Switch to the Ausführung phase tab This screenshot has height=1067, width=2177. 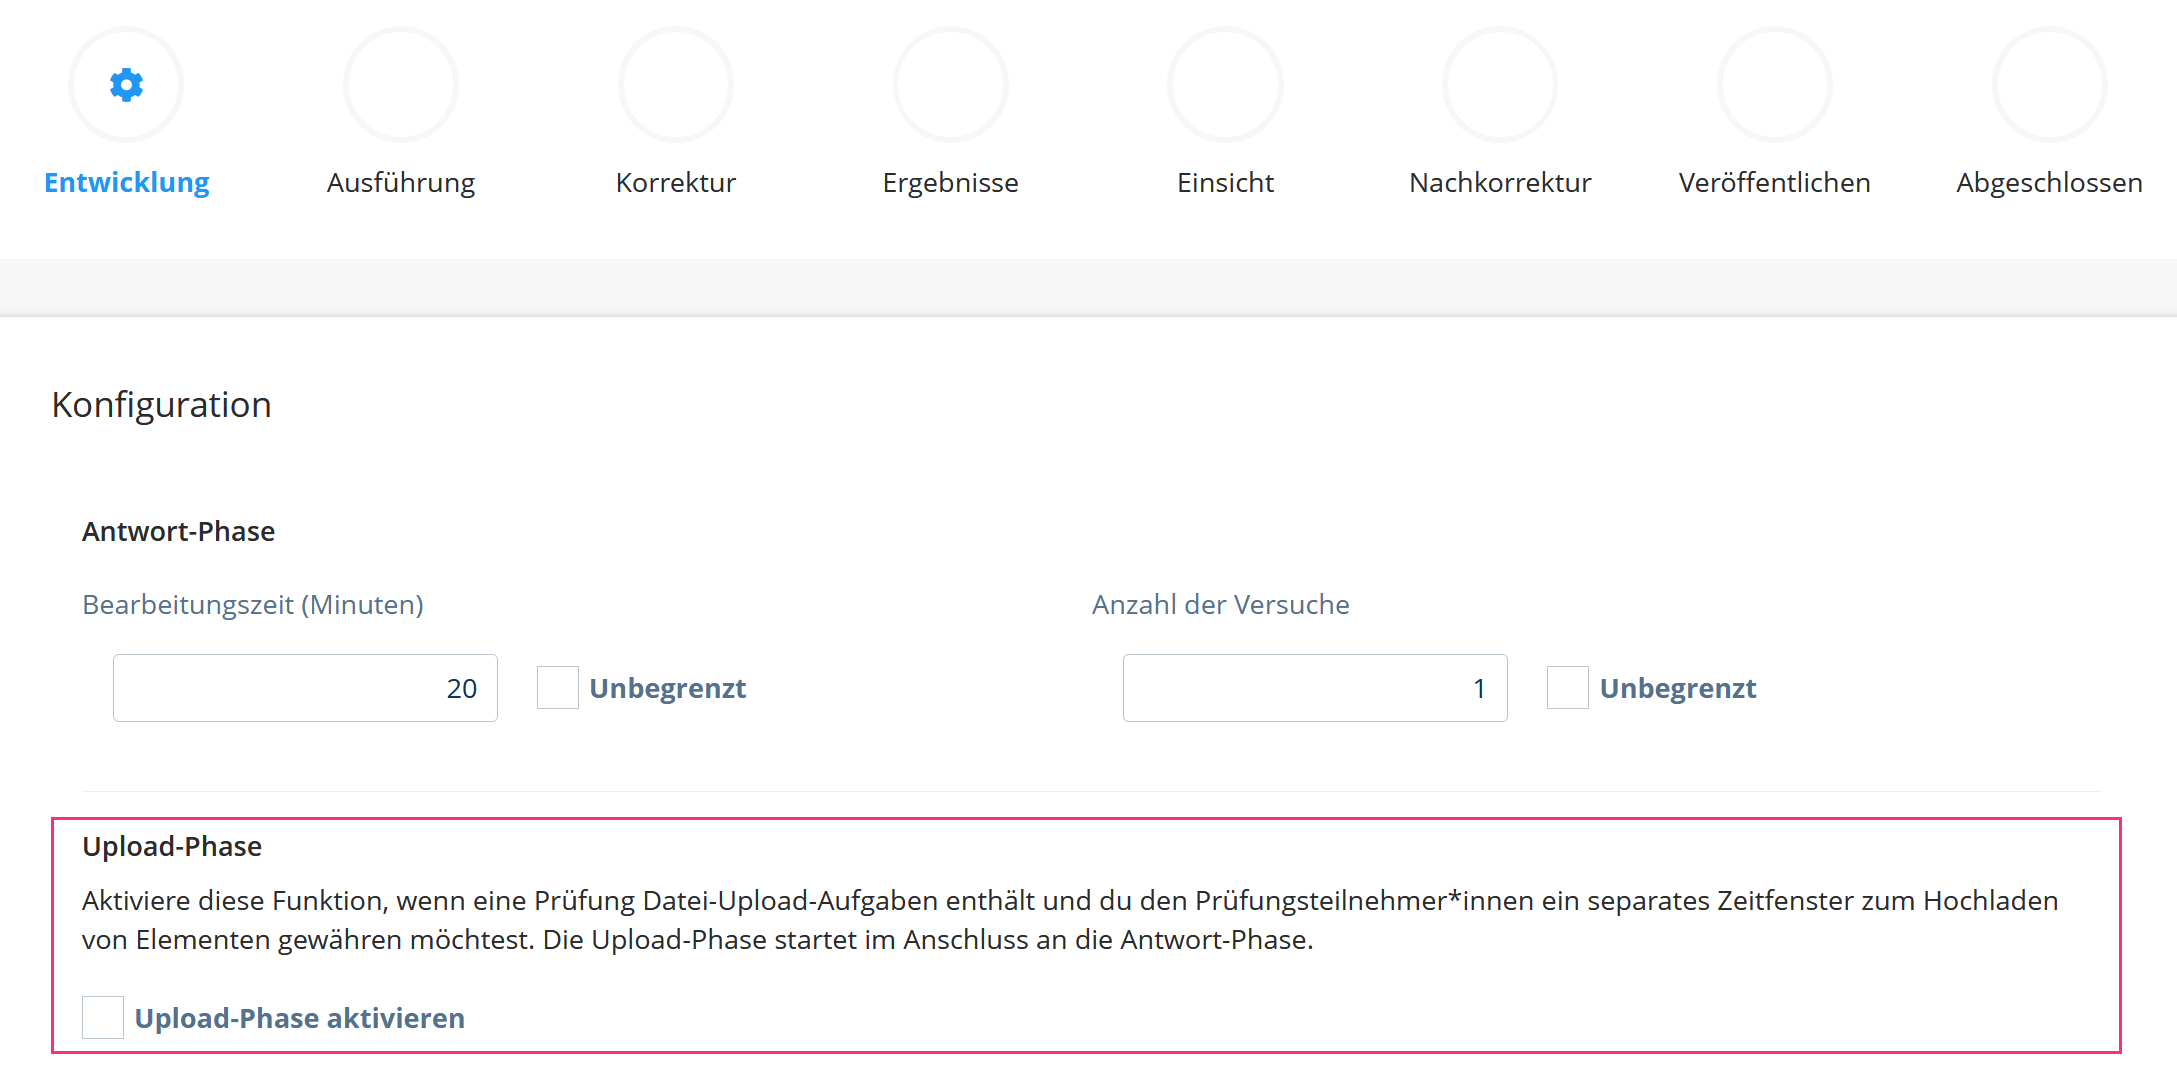[x=400, y=182]
